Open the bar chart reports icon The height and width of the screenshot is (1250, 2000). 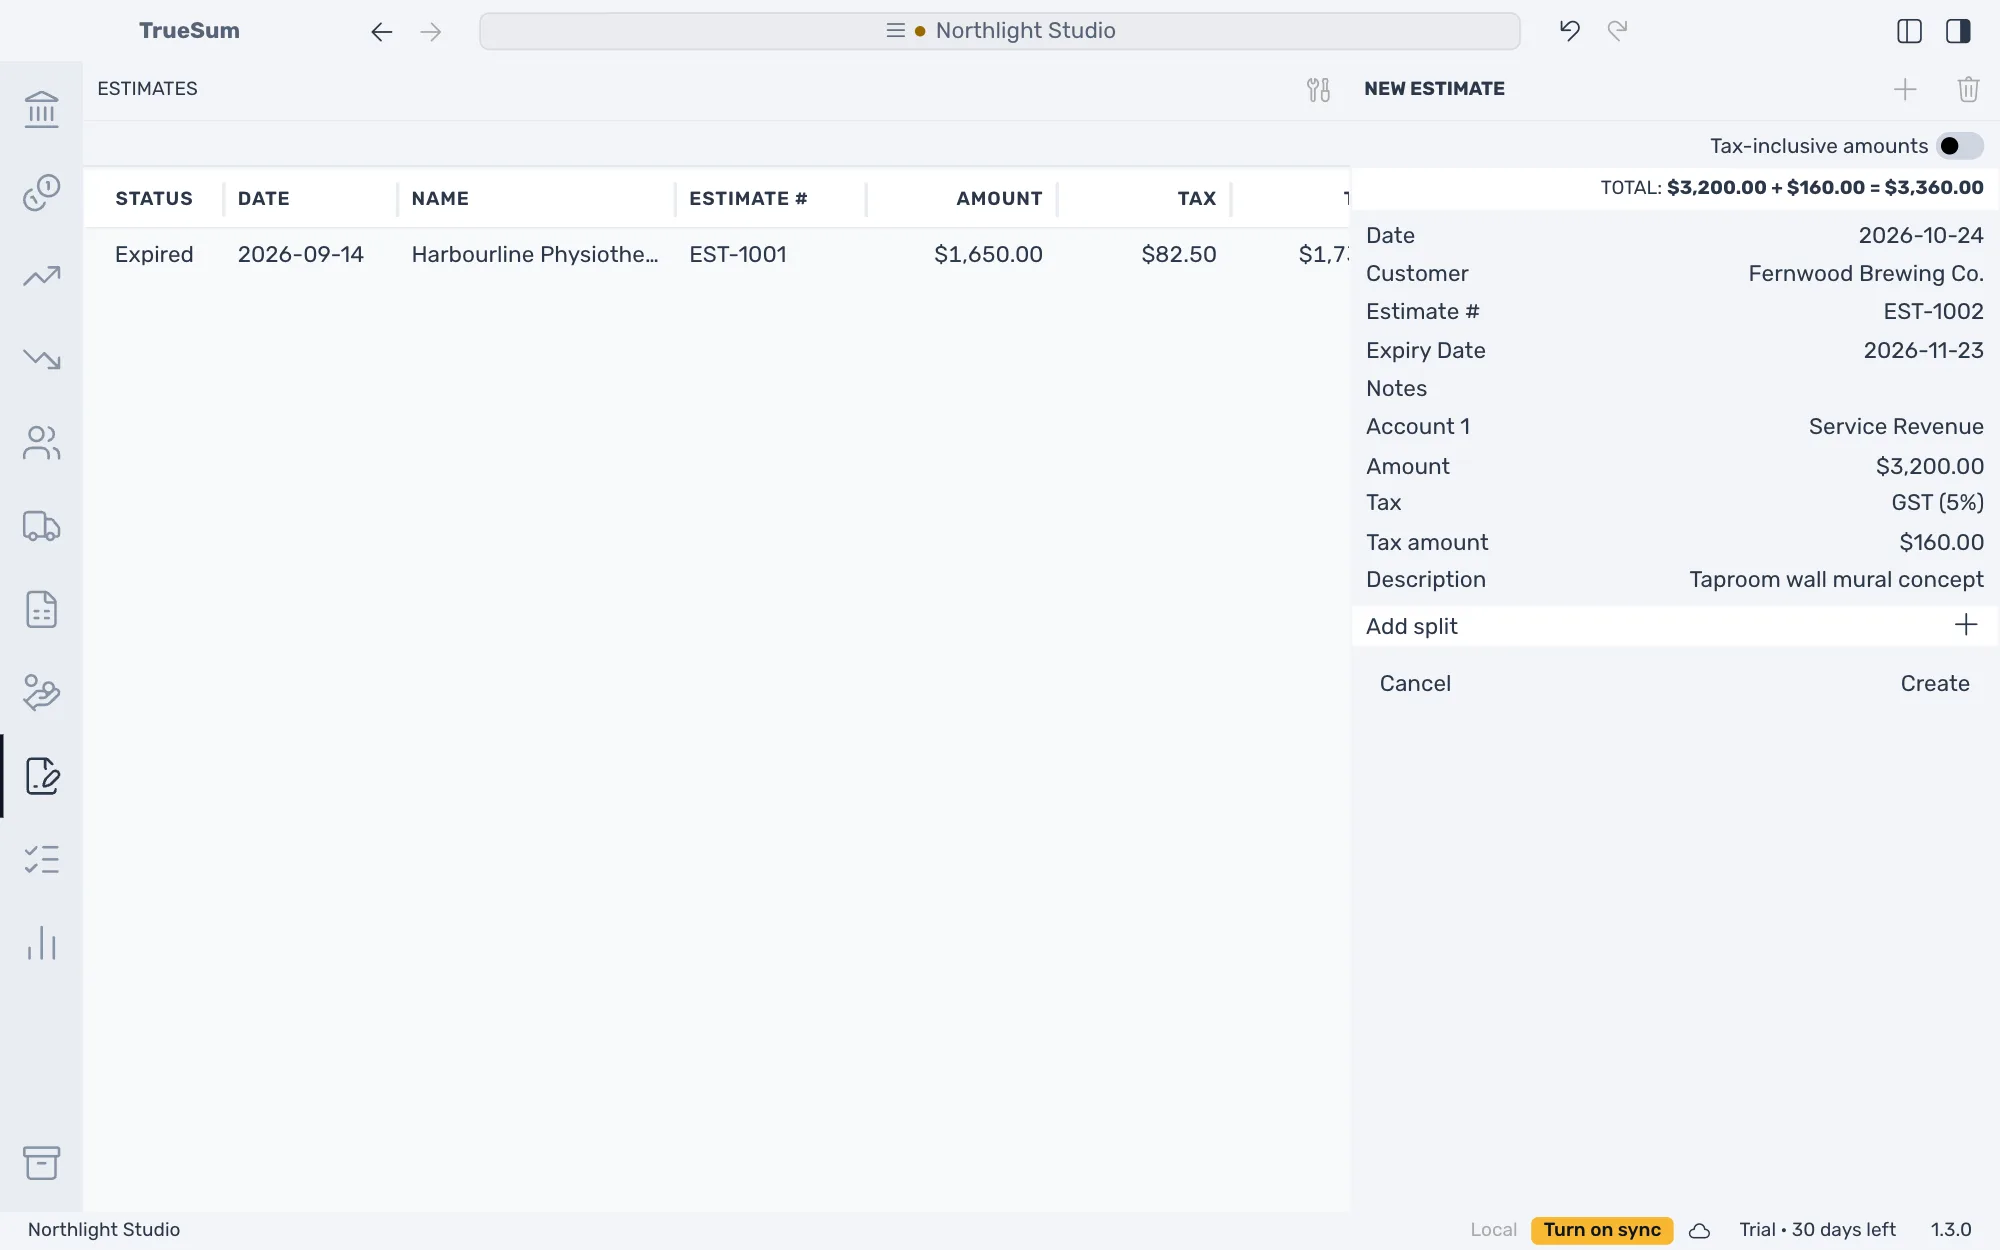point(41,943)
